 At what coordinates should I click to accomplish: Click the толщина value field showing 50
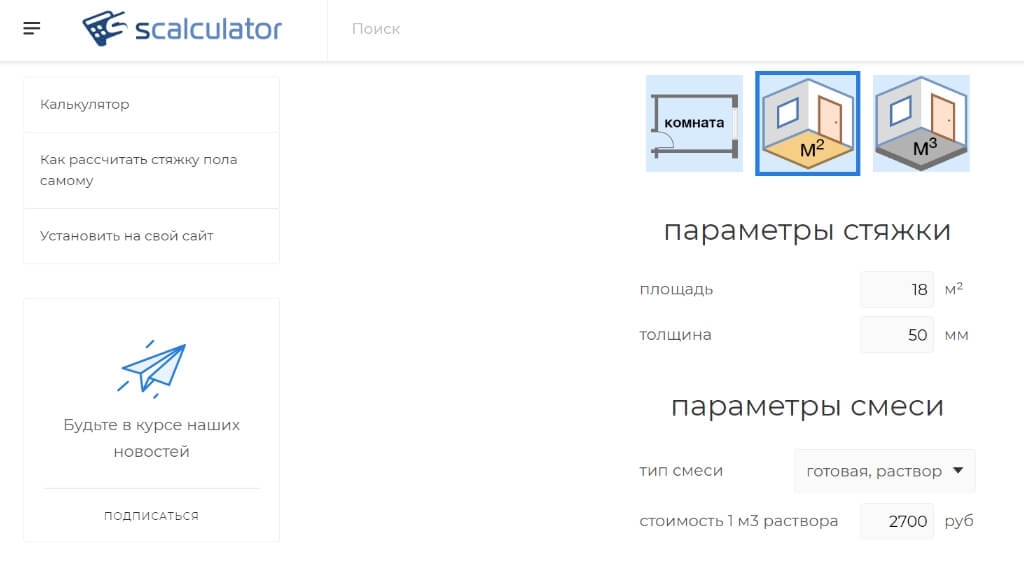pos(897,335)
